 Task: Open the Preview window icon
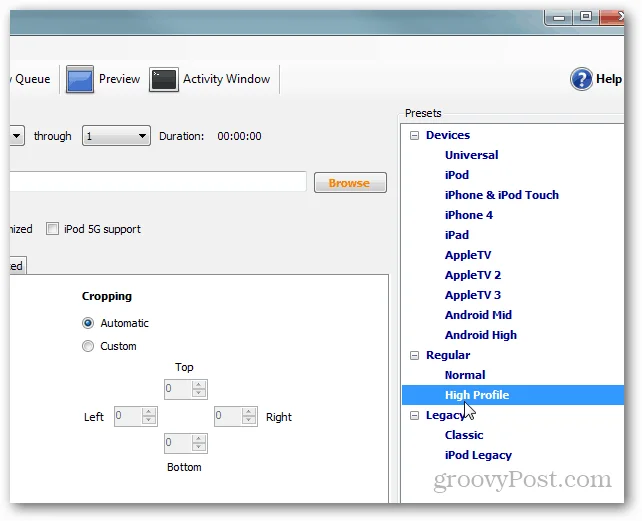pyautogui.click(x=80, y=79)
